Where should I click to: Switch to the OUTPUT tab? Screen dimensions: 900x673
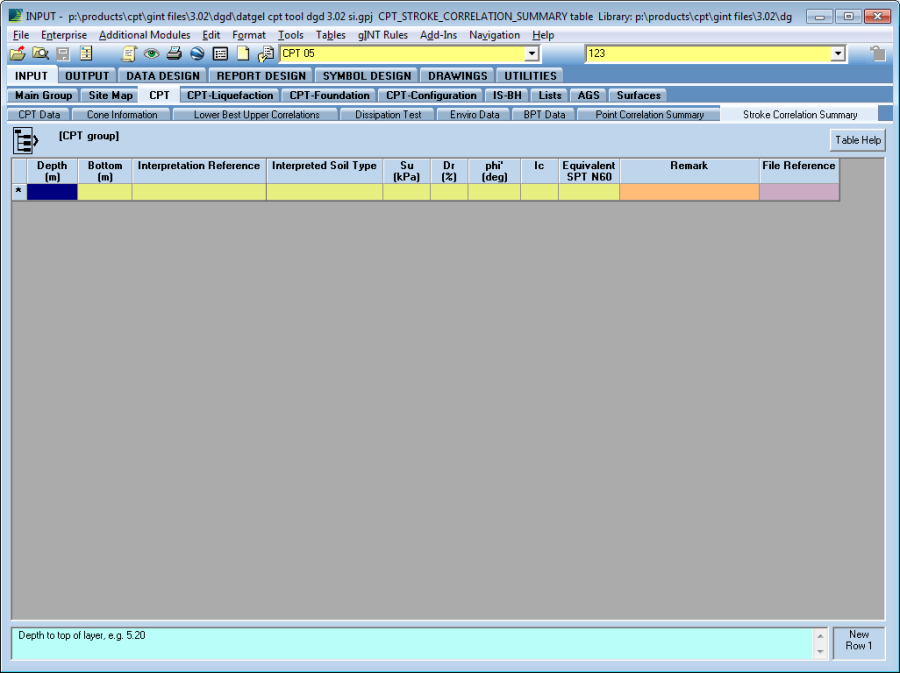87,75
